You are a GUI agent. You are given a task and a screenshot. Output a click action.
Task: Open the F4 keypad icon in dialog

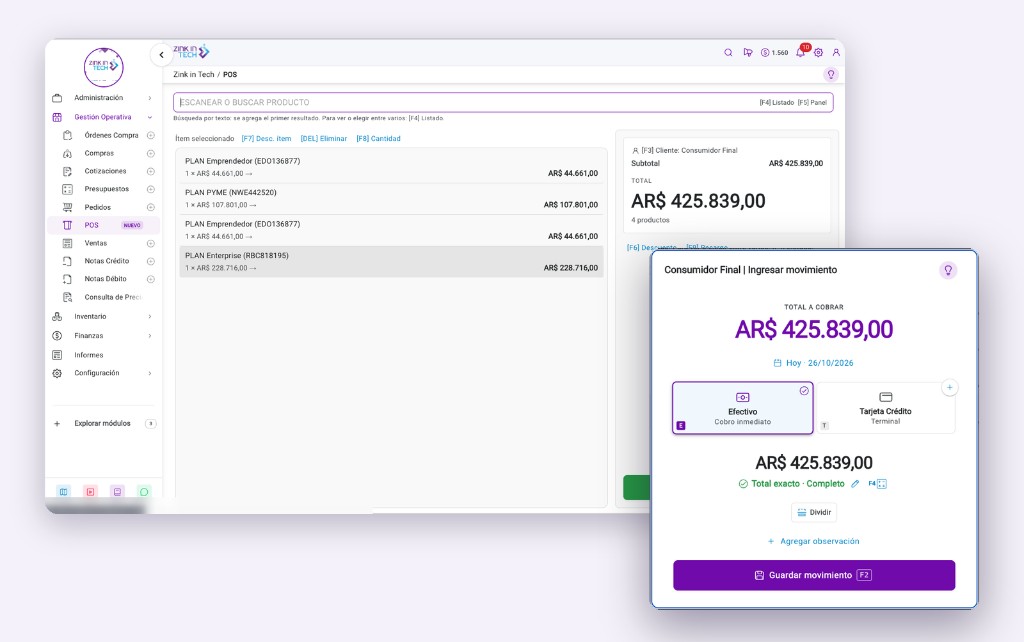pos(878,484)
